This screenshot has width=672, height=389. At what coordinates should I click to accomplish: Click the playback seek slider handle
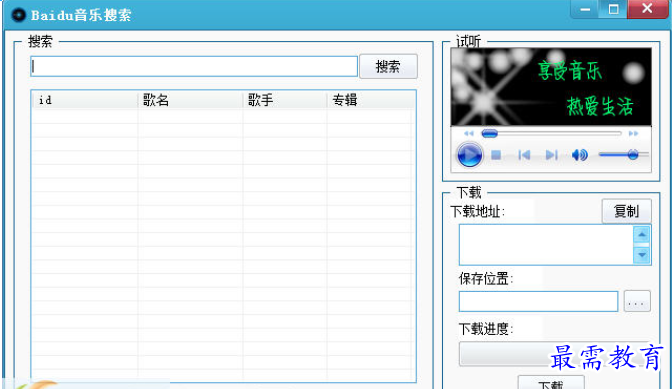[489, 134]
